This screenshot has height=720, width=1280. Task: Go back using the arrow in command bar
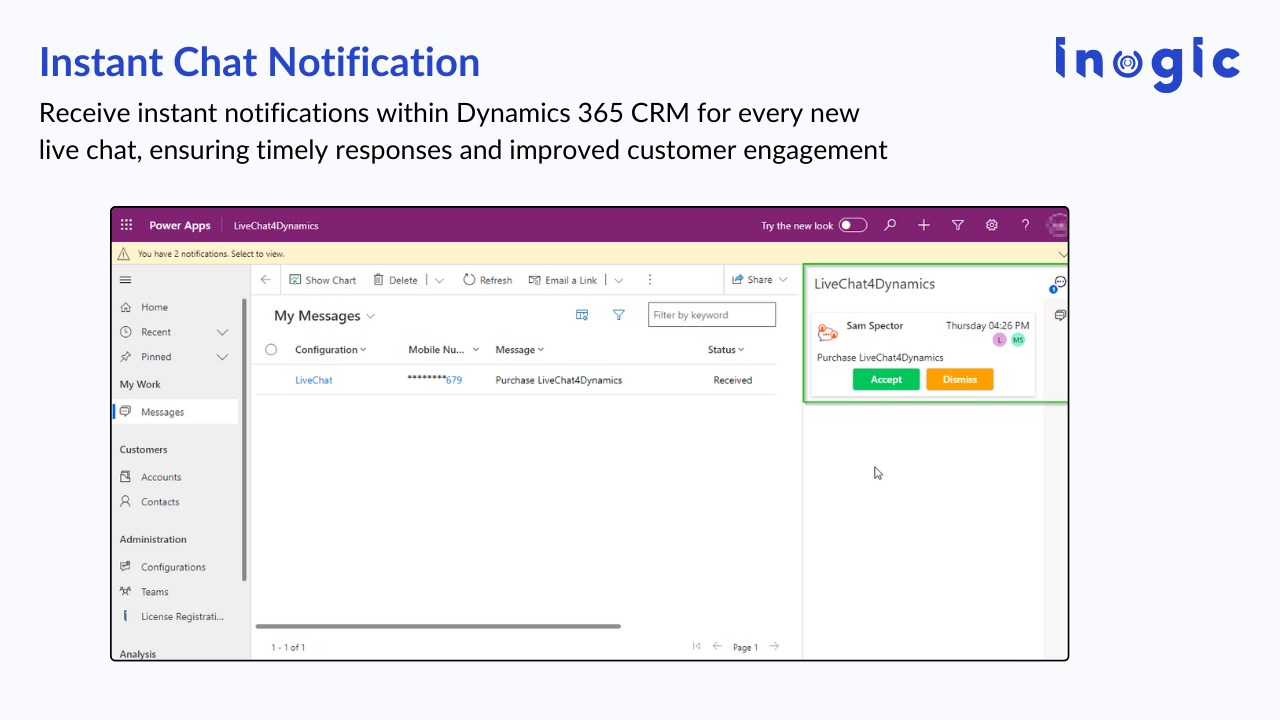click(x=265, y=280)
